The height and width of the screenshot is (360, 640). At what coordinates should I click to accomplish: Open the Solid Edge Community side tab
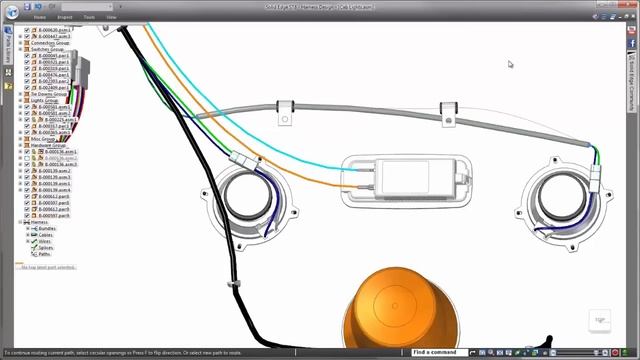pyautogui.click(x=631, y=83)
